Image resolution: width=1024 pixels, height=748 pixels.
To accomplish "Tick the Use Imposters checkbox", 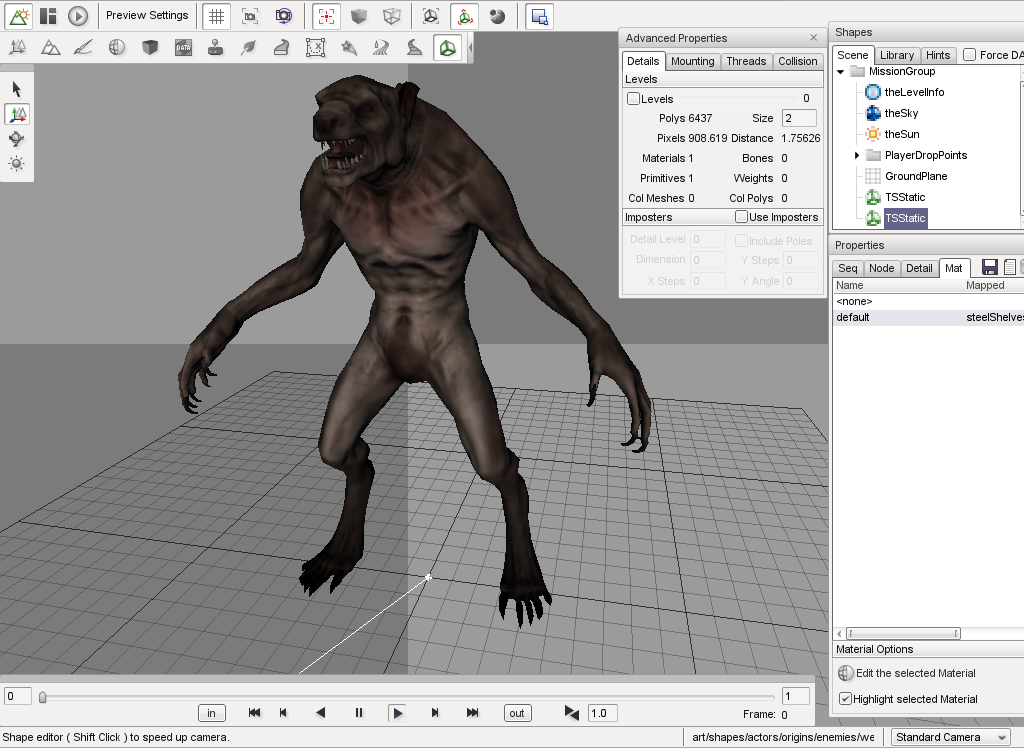I will (741, 217).
